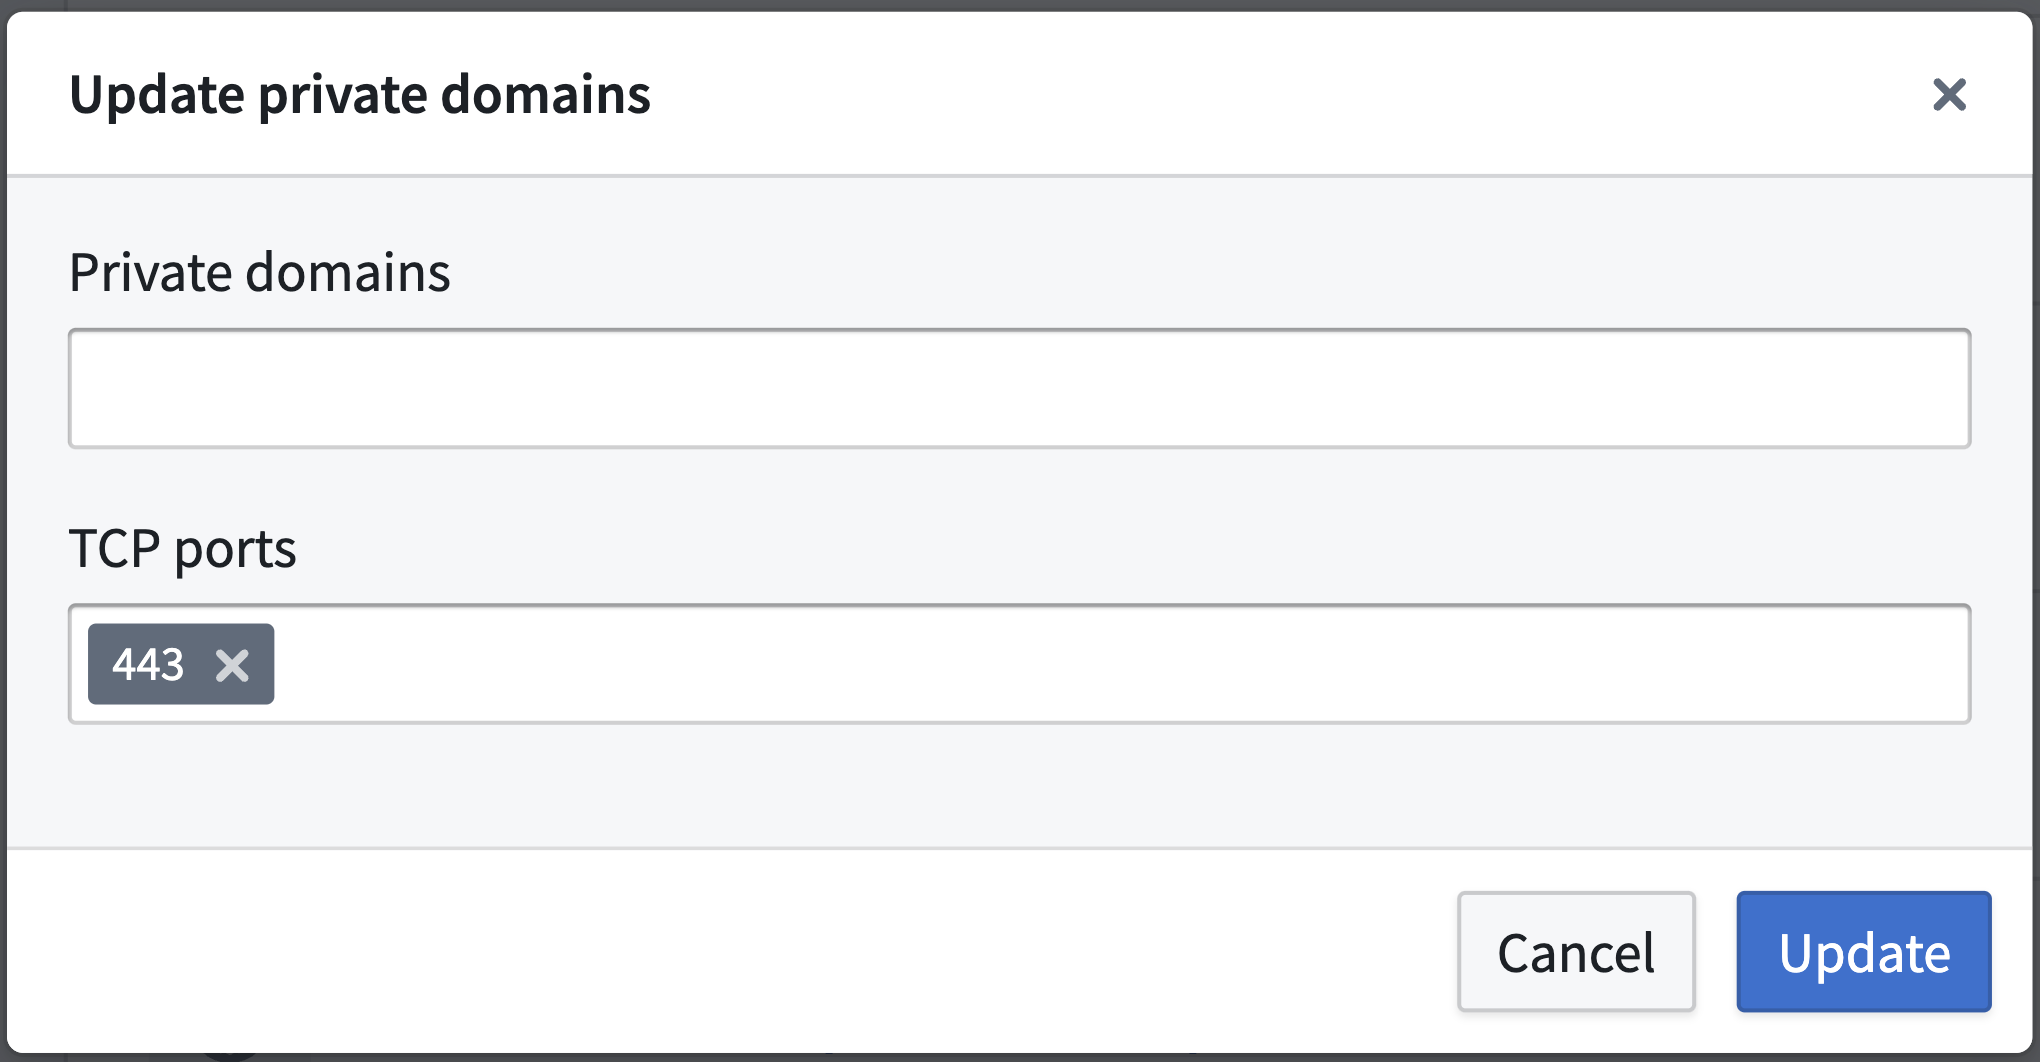Click the number 443 in the tag
The image size is (2040, 1062).
tap(148, 664)
